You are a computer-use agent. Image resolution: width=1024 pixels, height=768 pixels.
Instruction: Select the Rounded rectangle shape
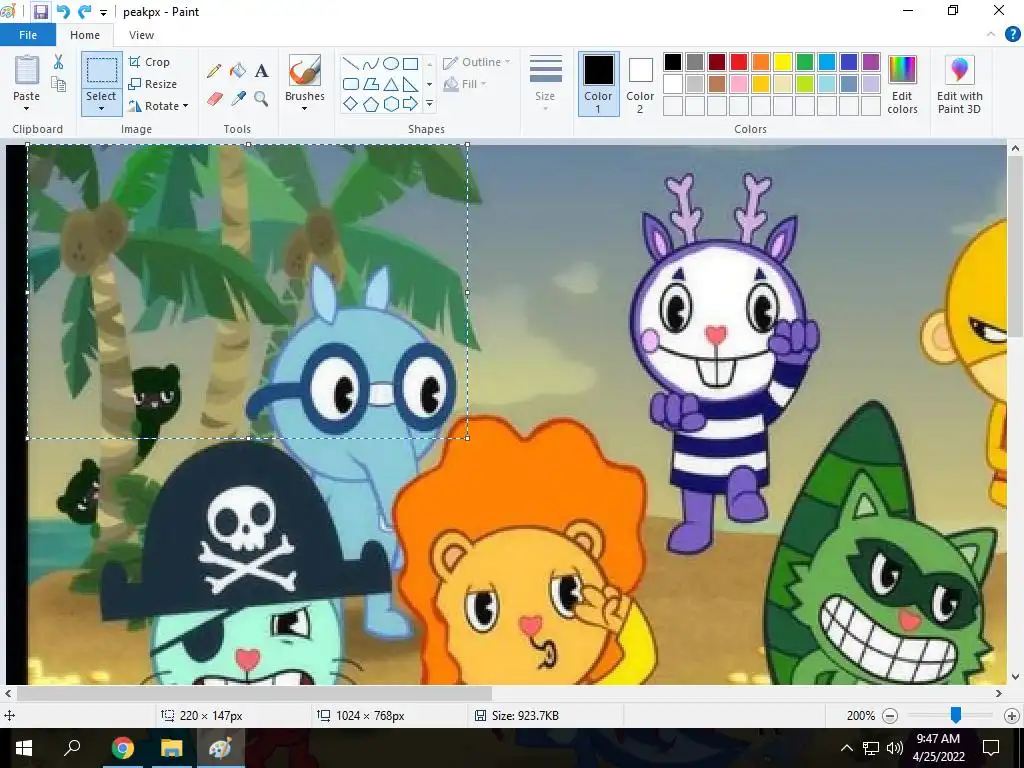tap(351, 84)
